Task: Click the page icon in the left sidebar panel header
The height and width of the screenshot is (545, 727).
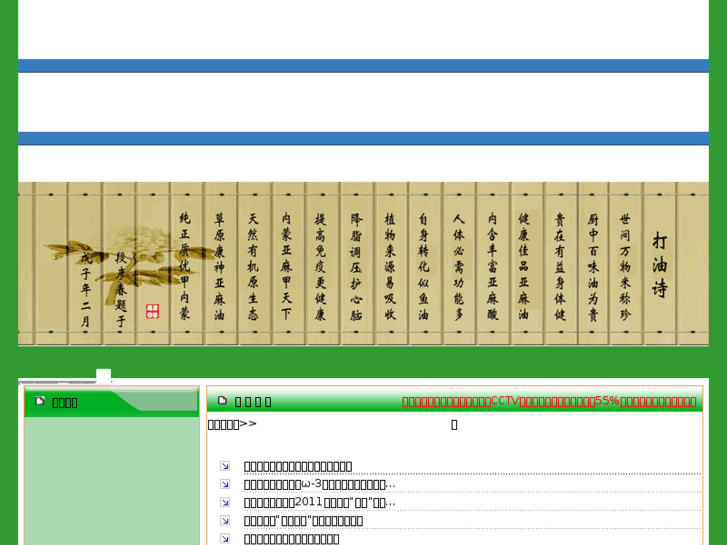Action: tap(40, 401)
